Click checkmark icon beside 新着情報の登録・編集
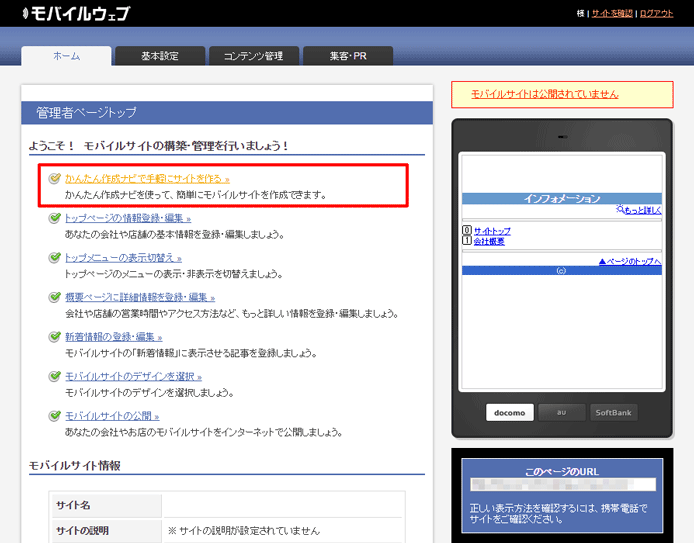This screenshot has height=543, width=694. coord(55,337)
